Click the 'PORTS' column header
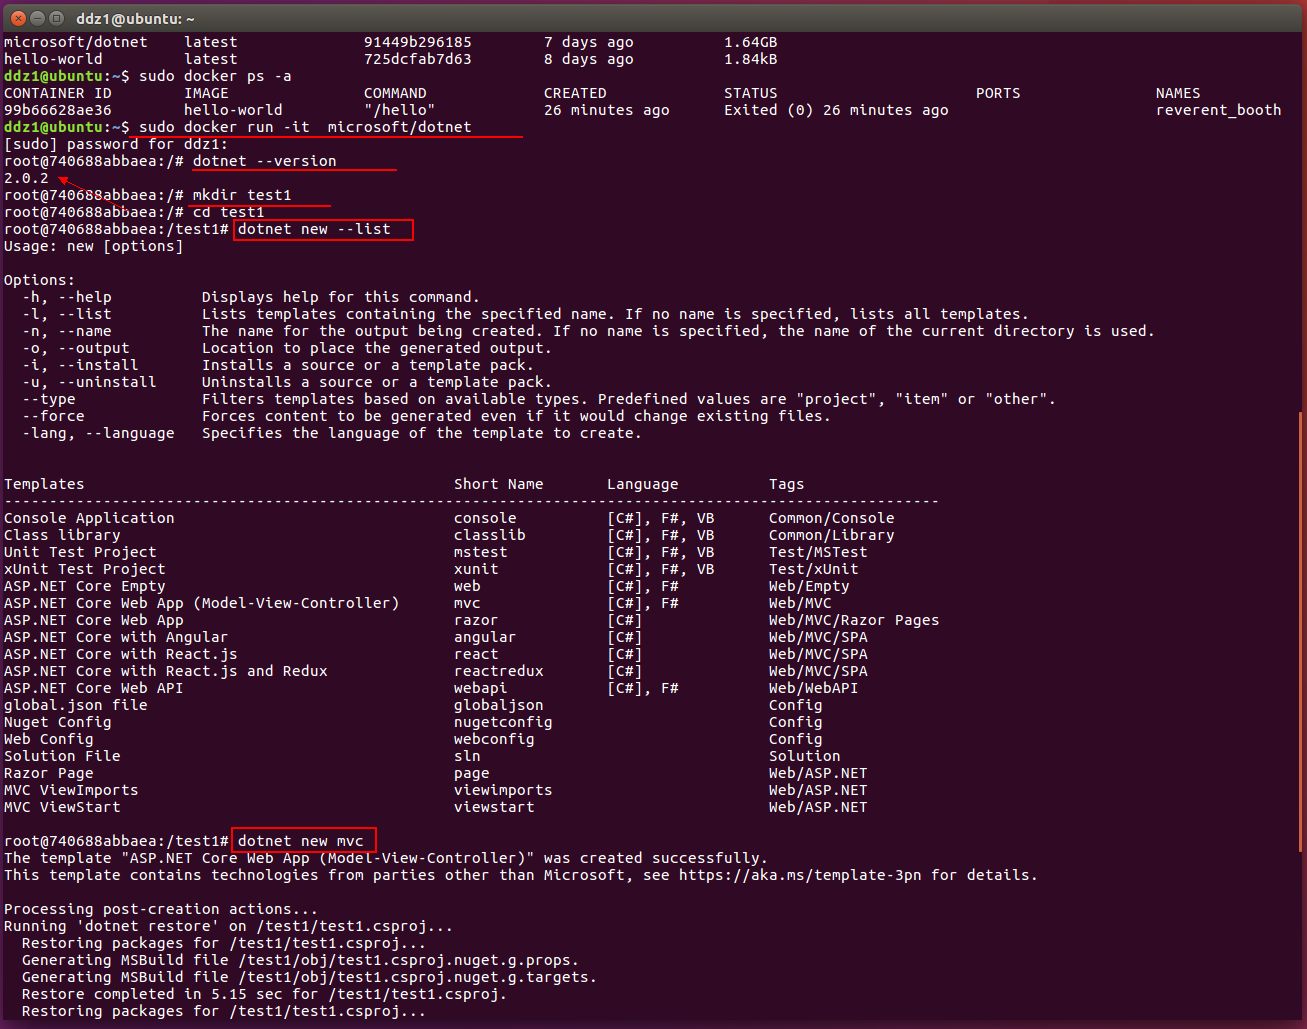The width and height of the screenshot is (1307, 1029). [998, 93]
